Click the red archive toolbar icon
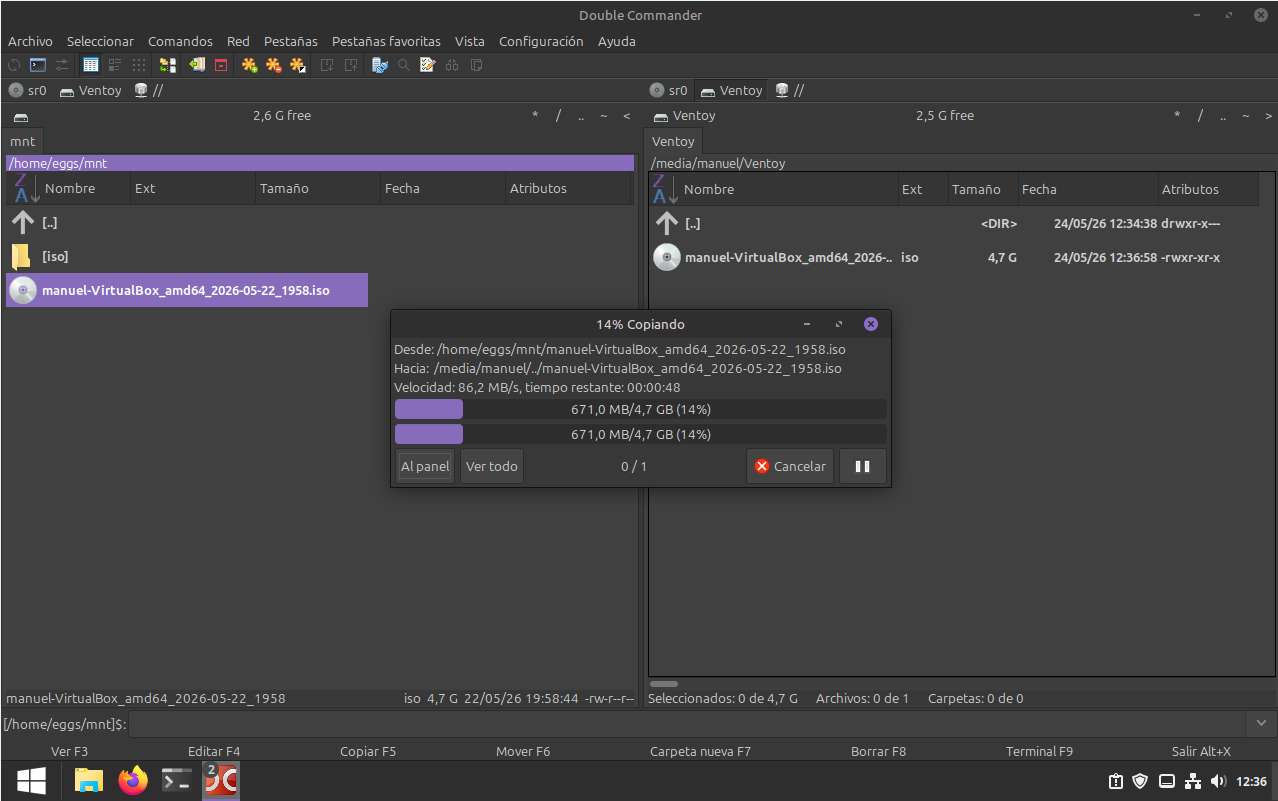This screenshot has height=801, width=1278. [221, 65]
